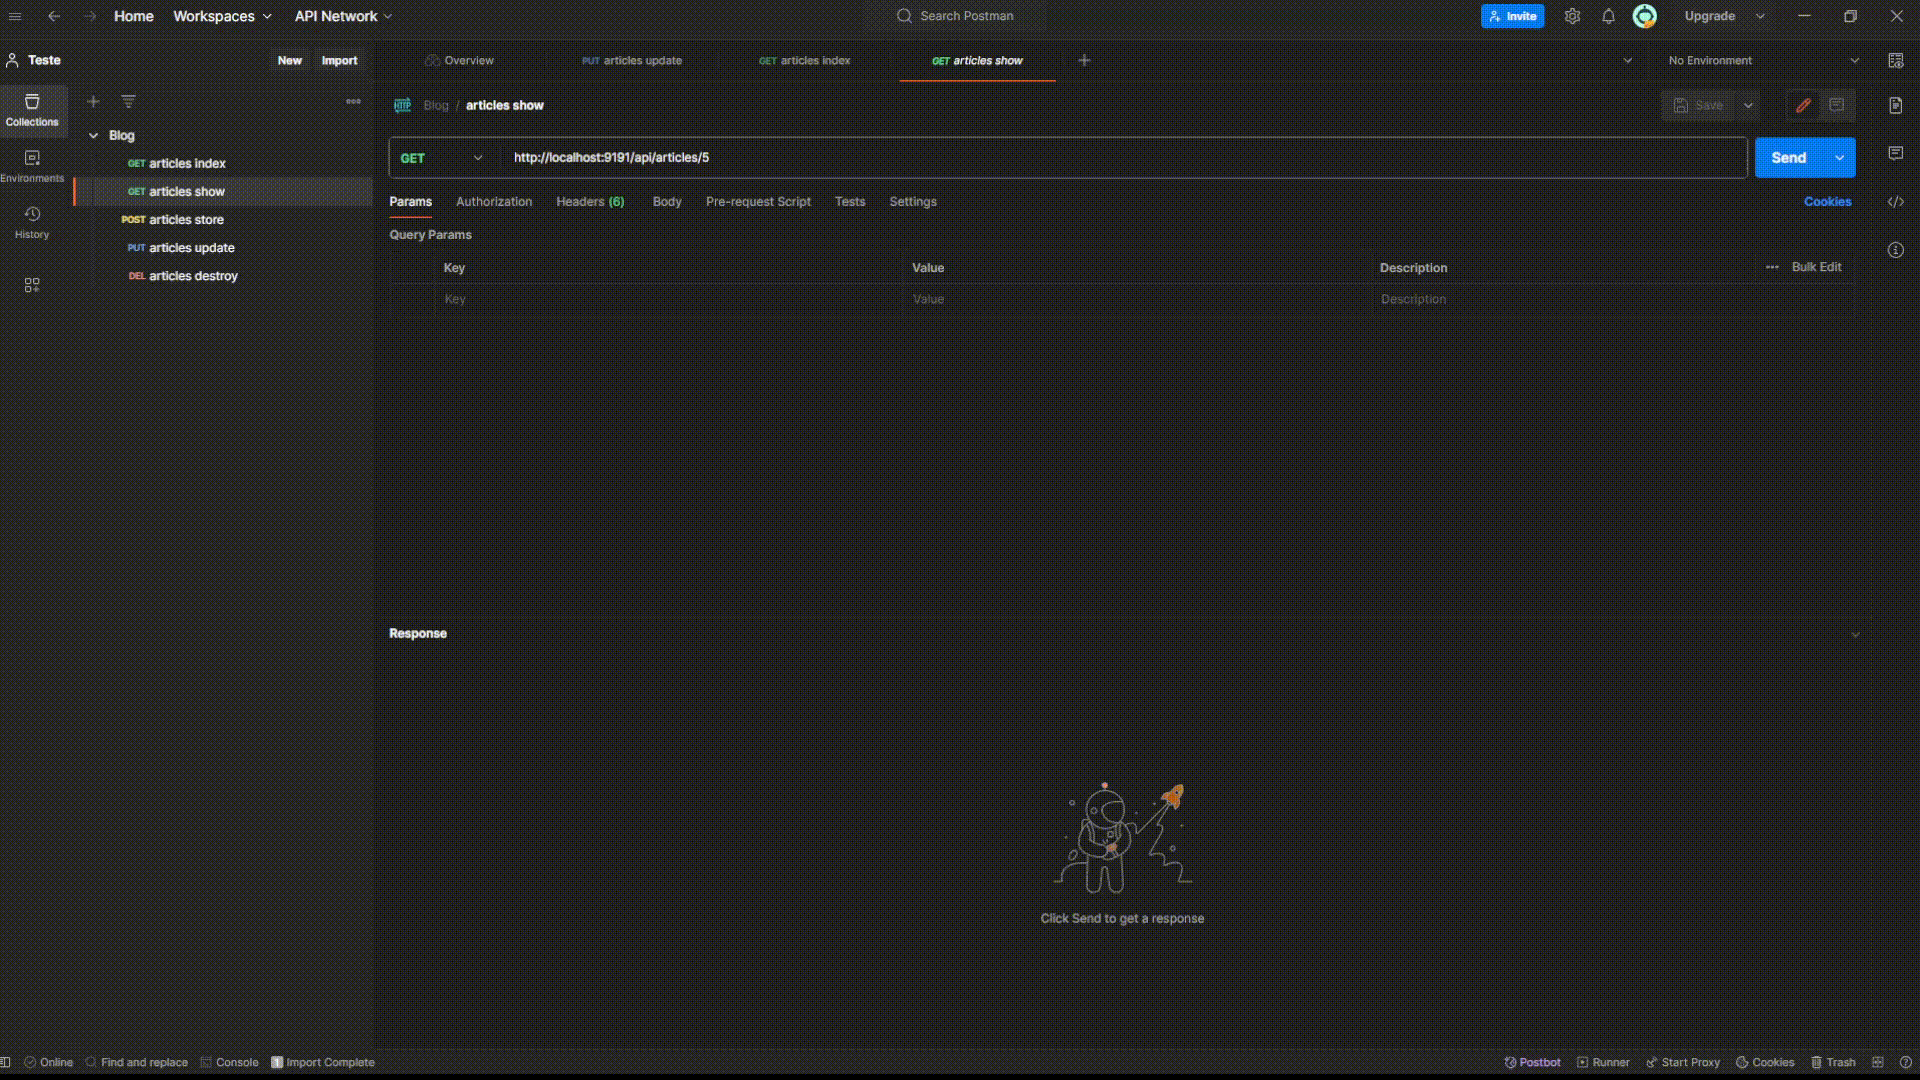Open the History sidebar panel

(32, 221)
